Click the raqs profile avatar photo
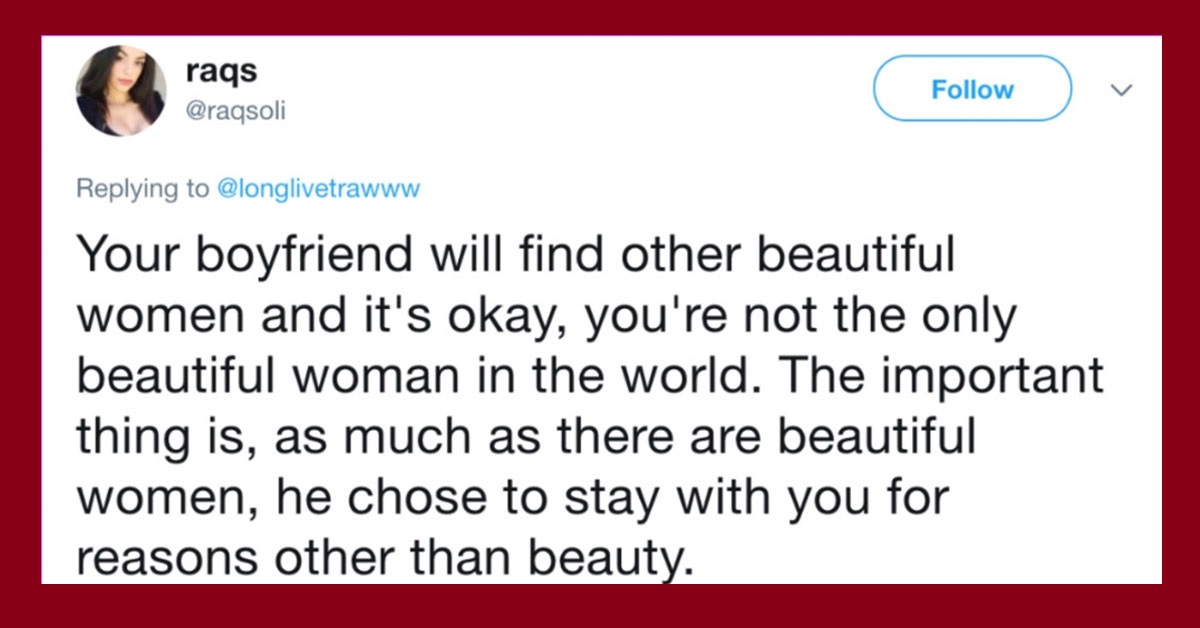The width and height of the screenshot is (1200, 628). coord(122,90)
